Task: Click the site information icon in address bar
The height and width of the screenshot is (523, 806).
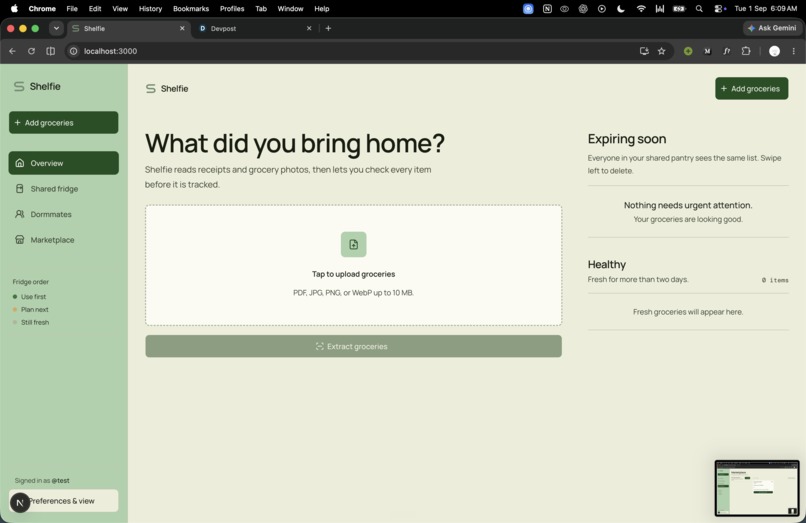Action: point(74,51)
